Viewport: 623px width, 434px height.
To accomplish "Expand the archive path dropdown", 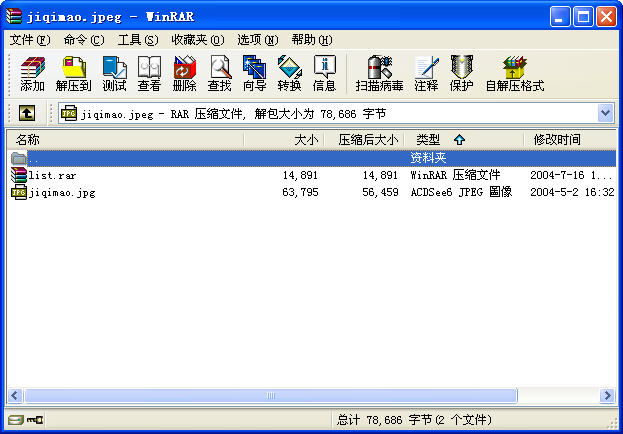I will tap(605, 114).
